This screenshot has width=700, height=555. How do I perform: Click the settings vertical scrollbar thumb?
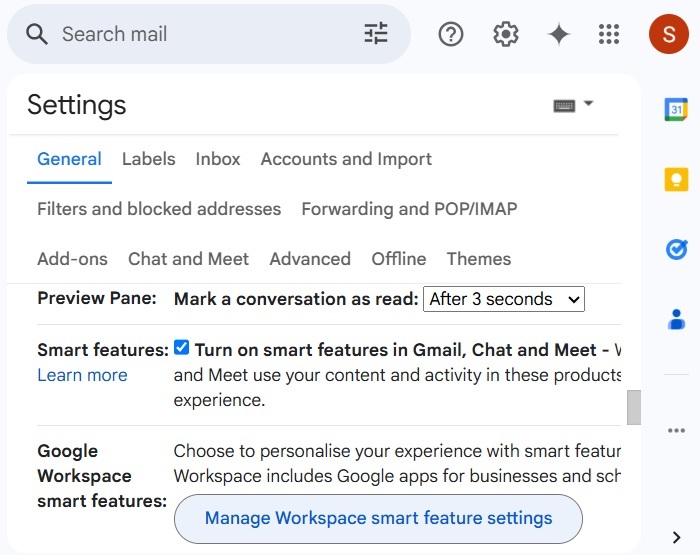[633, 407]
